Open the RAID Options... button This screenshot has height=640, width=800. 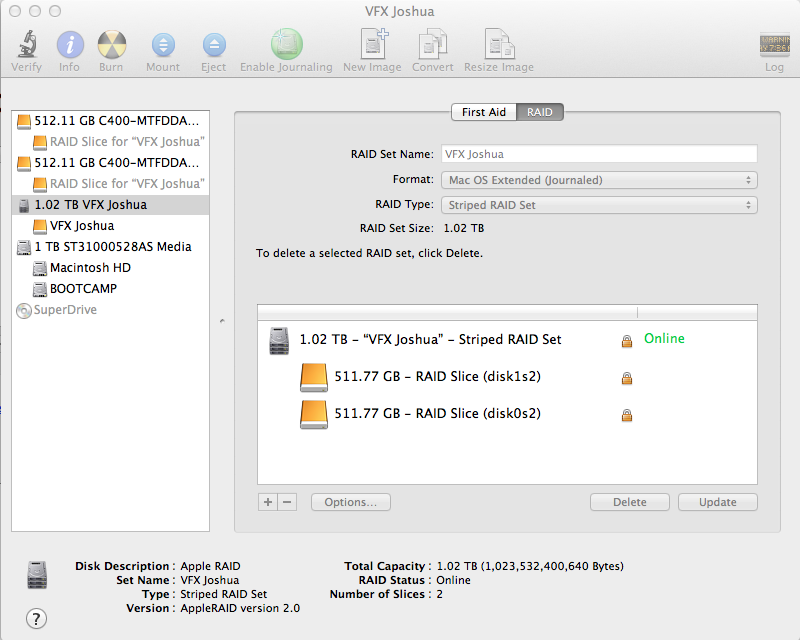click(351, 502)
